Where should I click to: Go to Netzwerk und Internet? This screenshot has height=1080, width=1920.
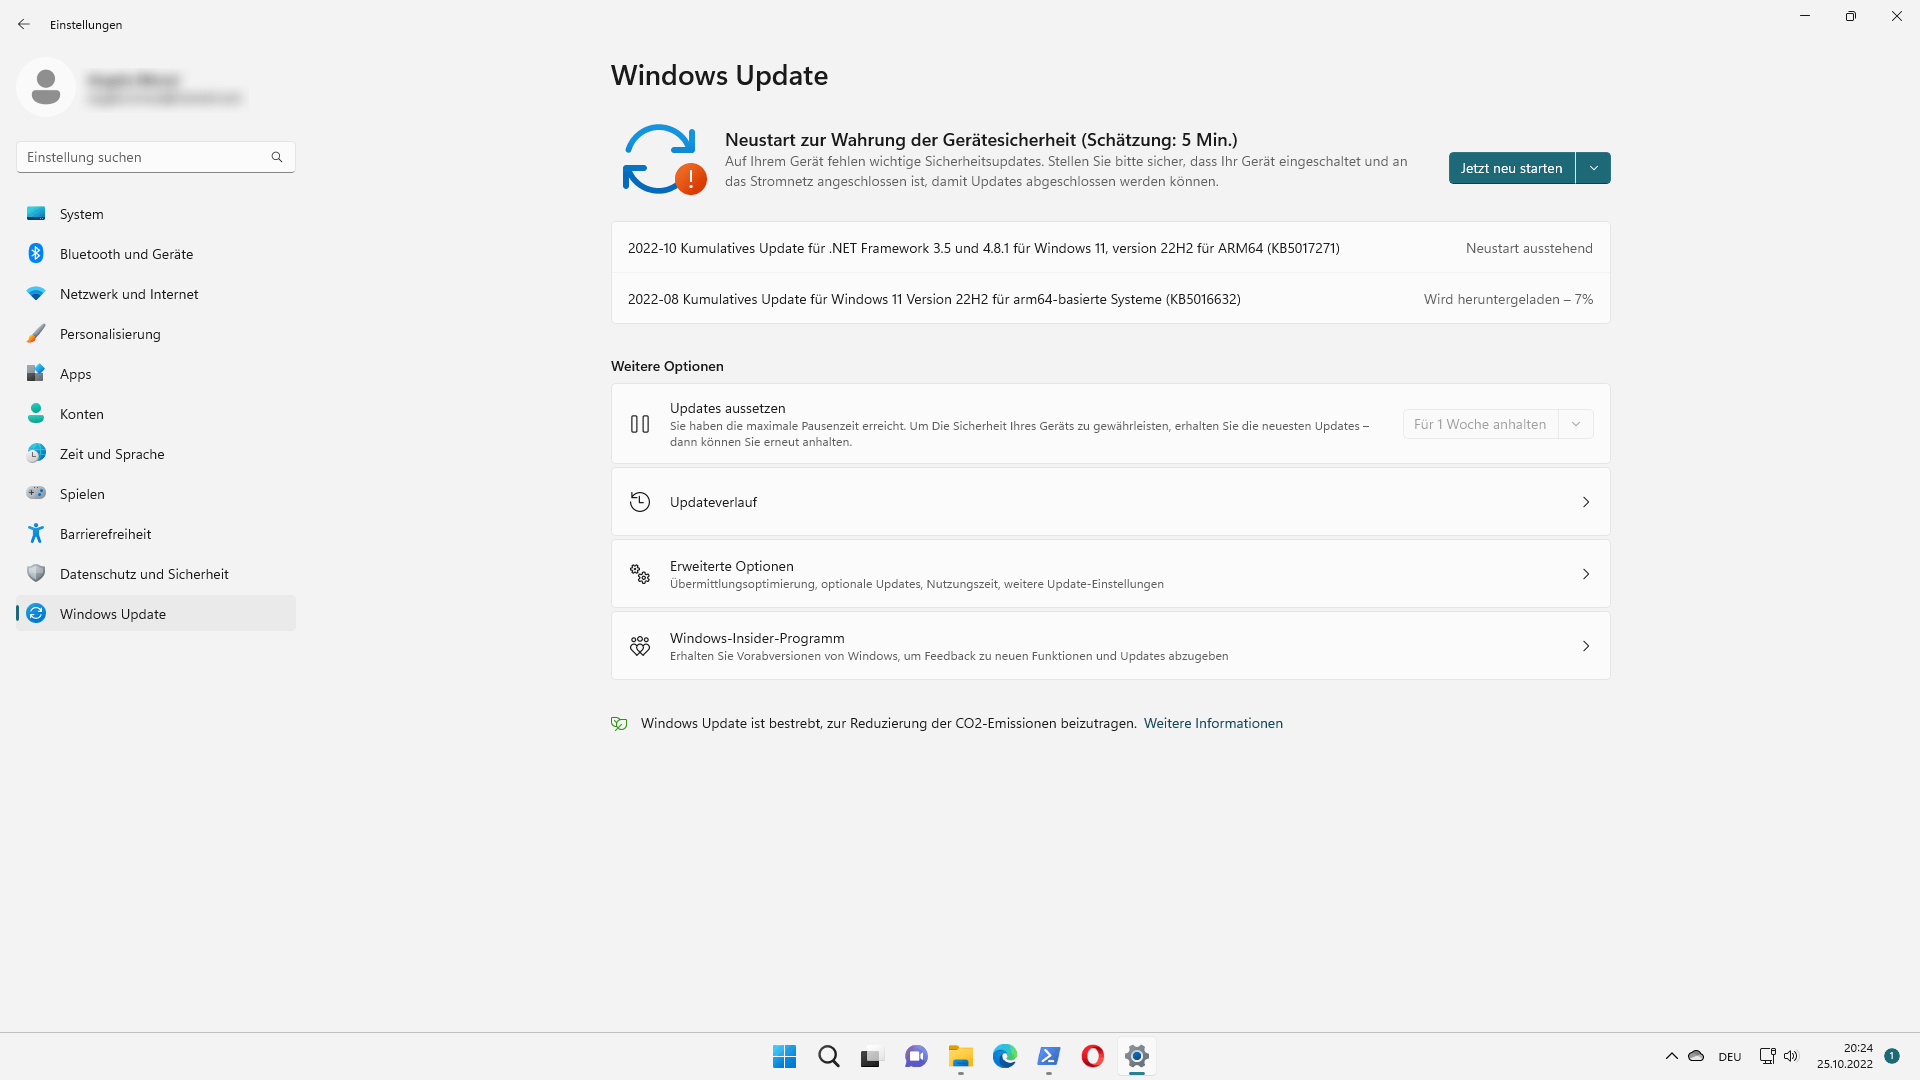pos(156,294)
